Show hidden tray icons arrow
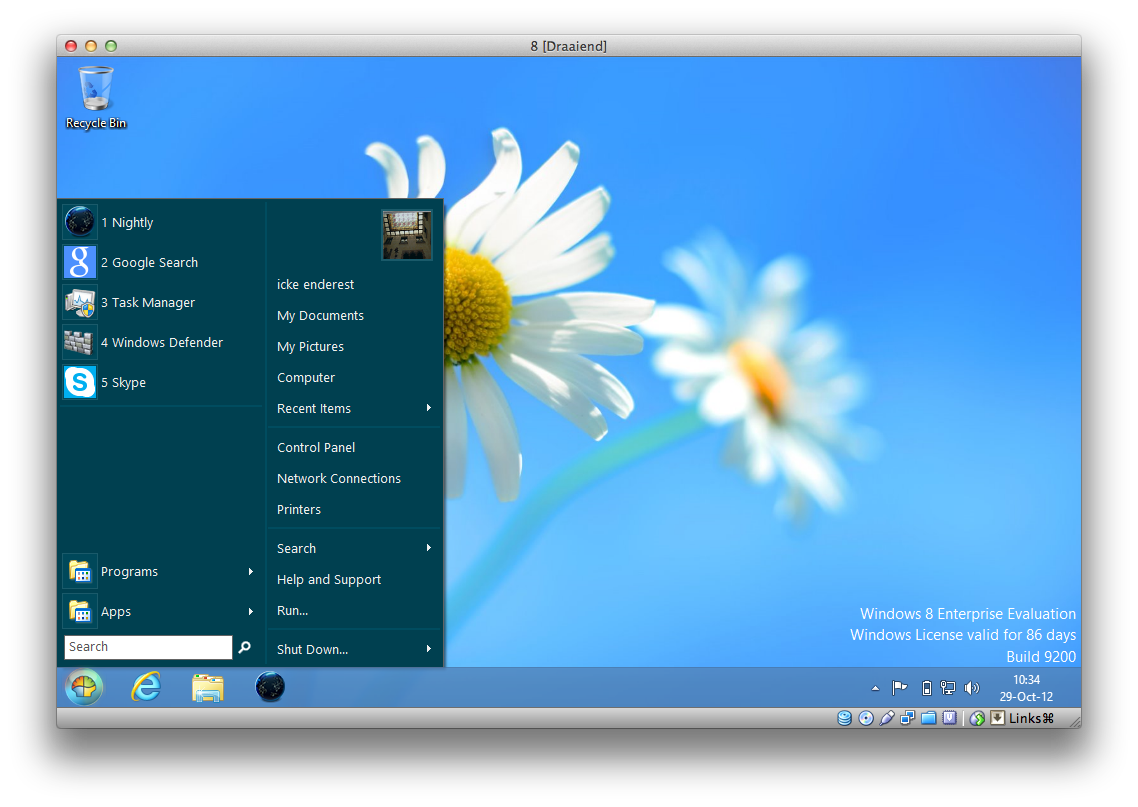This screenshot has width=1138, height=807. (876, 688)
